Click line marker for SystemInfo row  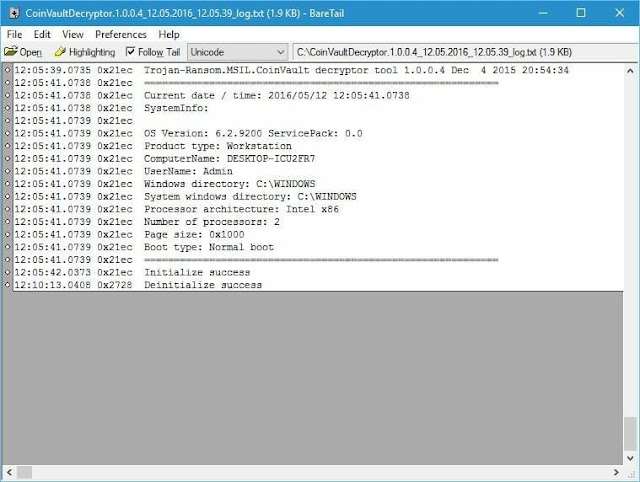click(7, 108)
